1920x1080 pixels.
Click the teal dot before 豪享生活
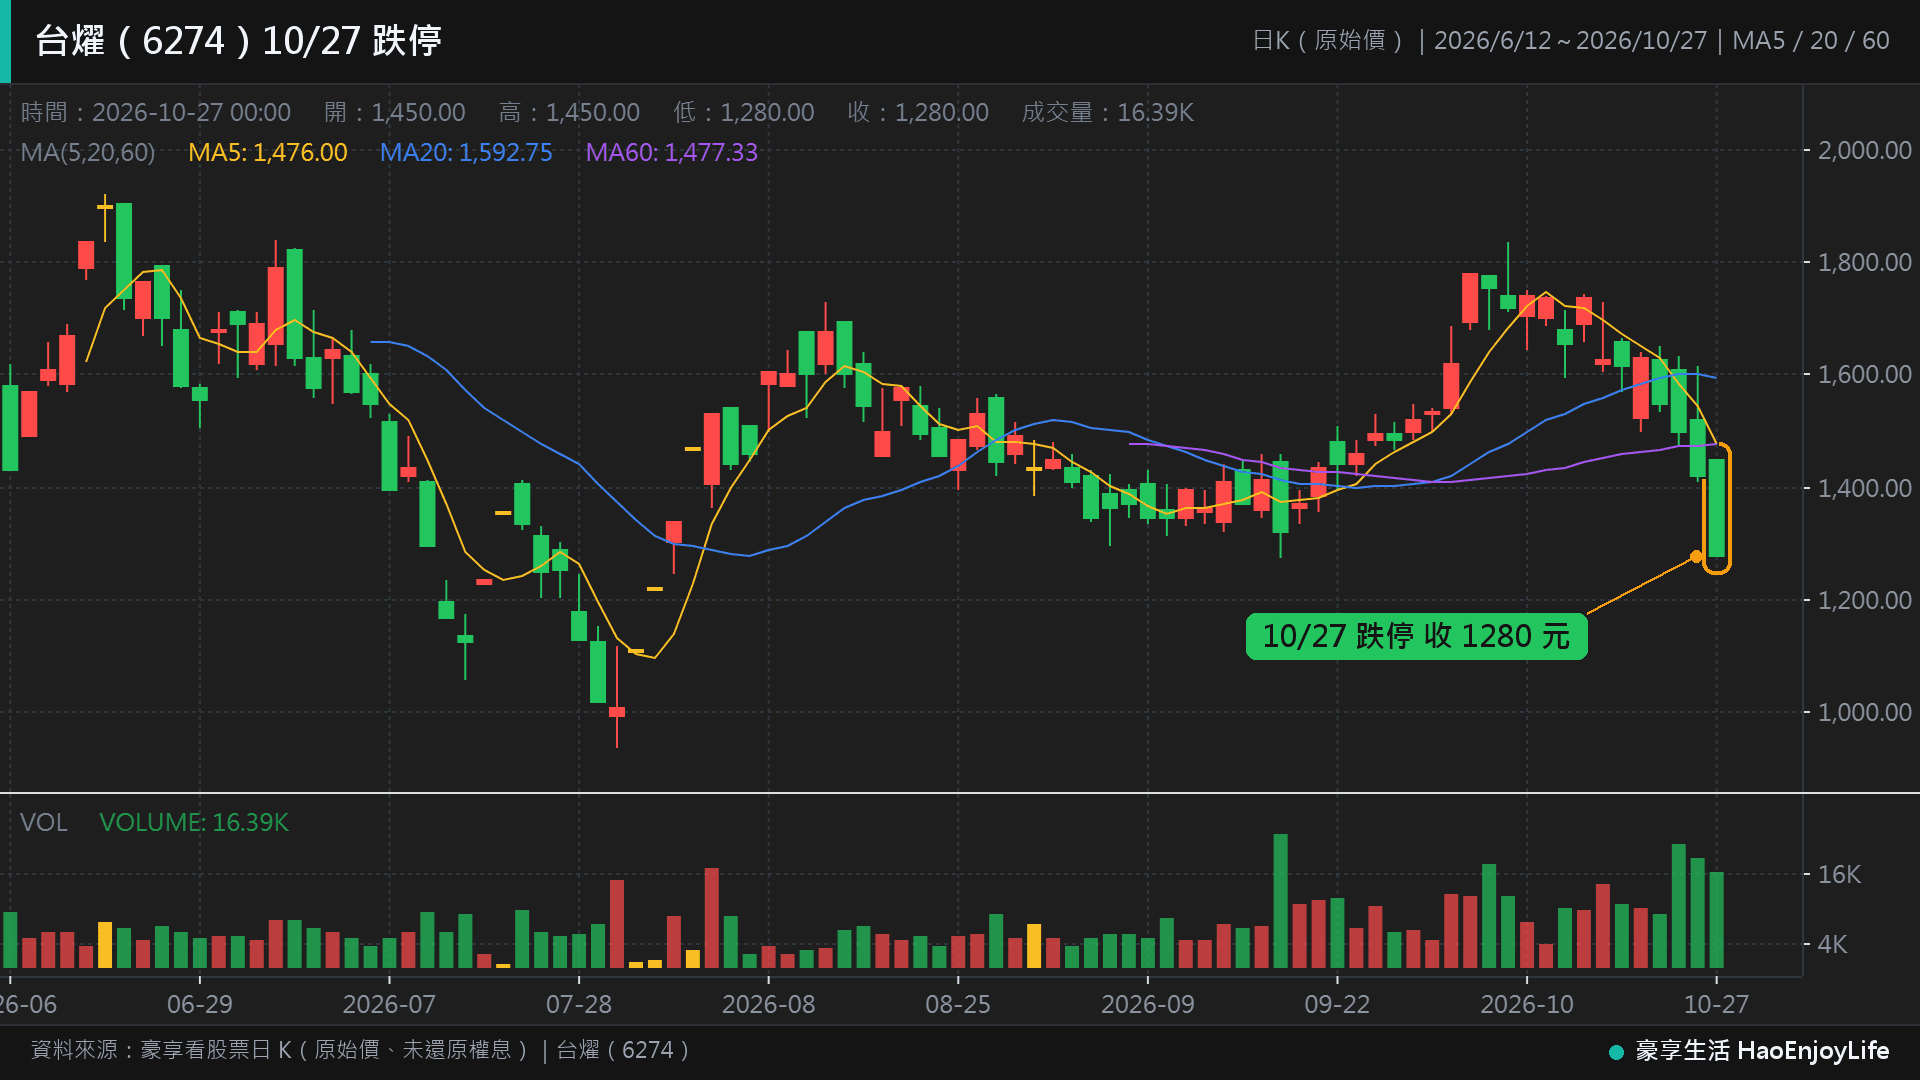(x=1616, y=1052)
